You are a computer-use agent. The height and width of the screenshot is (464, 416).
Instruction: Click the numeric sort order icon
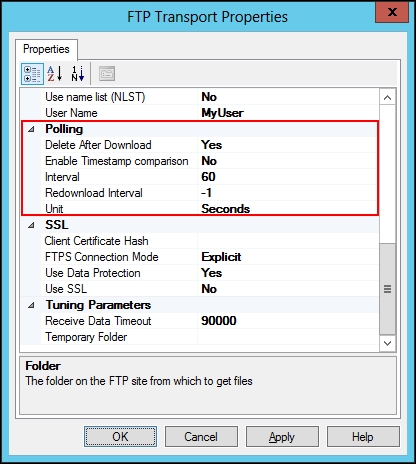coord(78,74)
